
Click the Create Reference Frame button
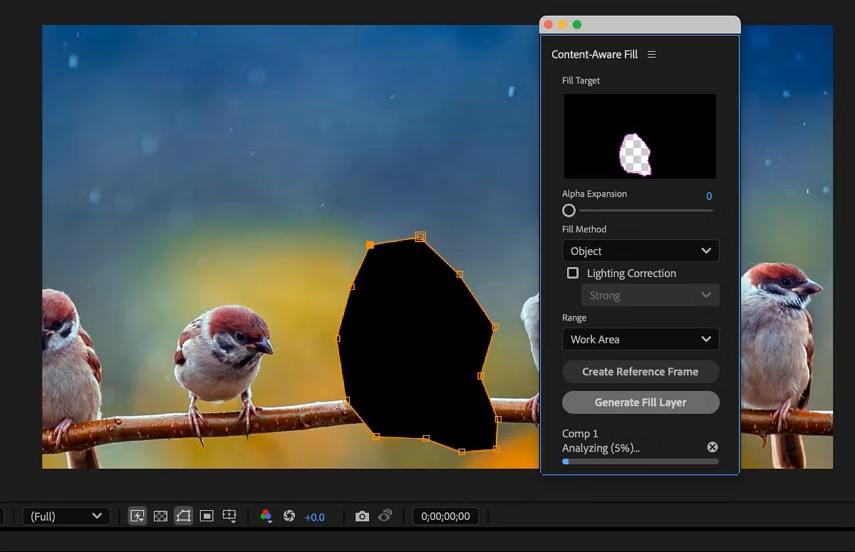tap(640, 371)
